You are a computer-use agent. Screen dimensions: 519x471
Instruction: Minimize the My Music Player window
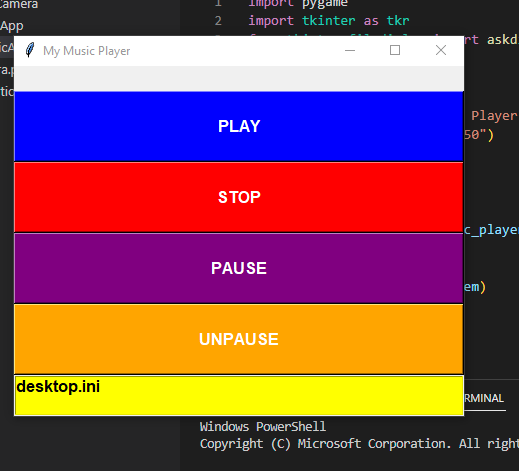350,51
